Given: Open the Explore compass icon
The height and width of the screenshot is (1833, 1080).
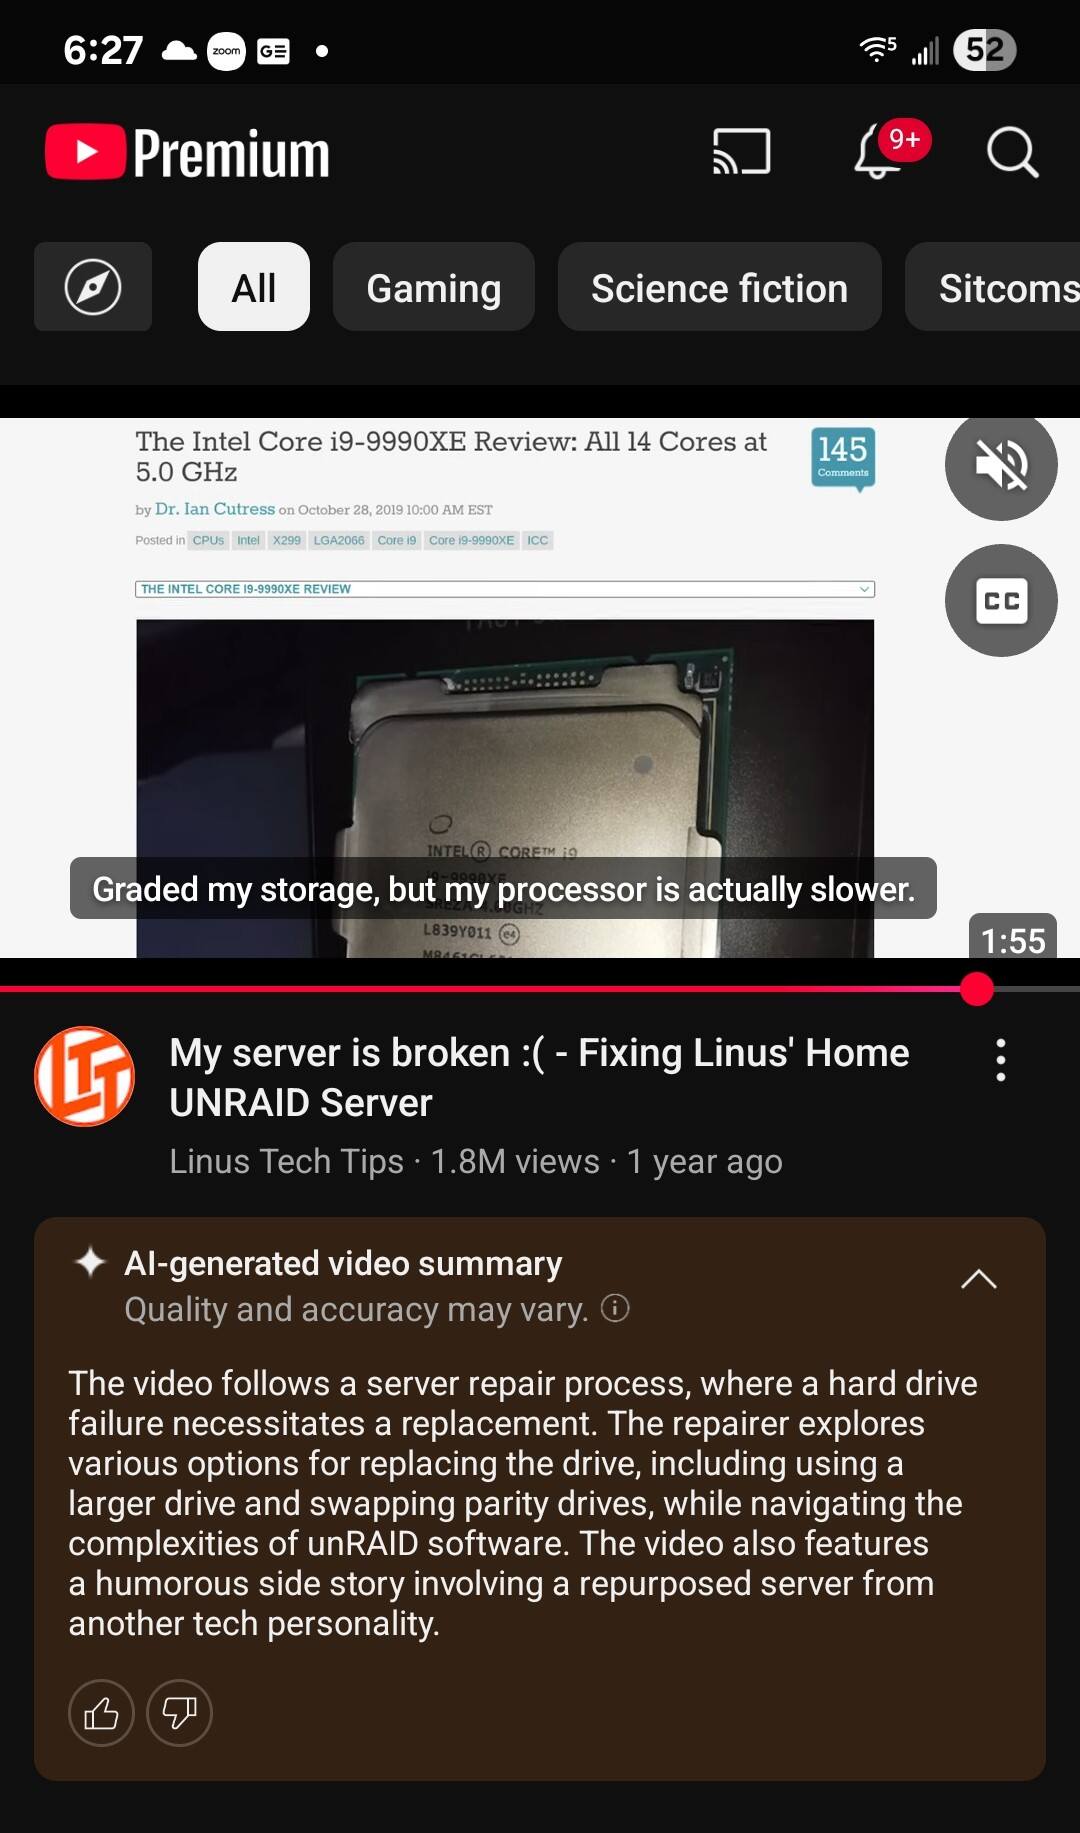Looking at the screenshot, I should point(93,287).
